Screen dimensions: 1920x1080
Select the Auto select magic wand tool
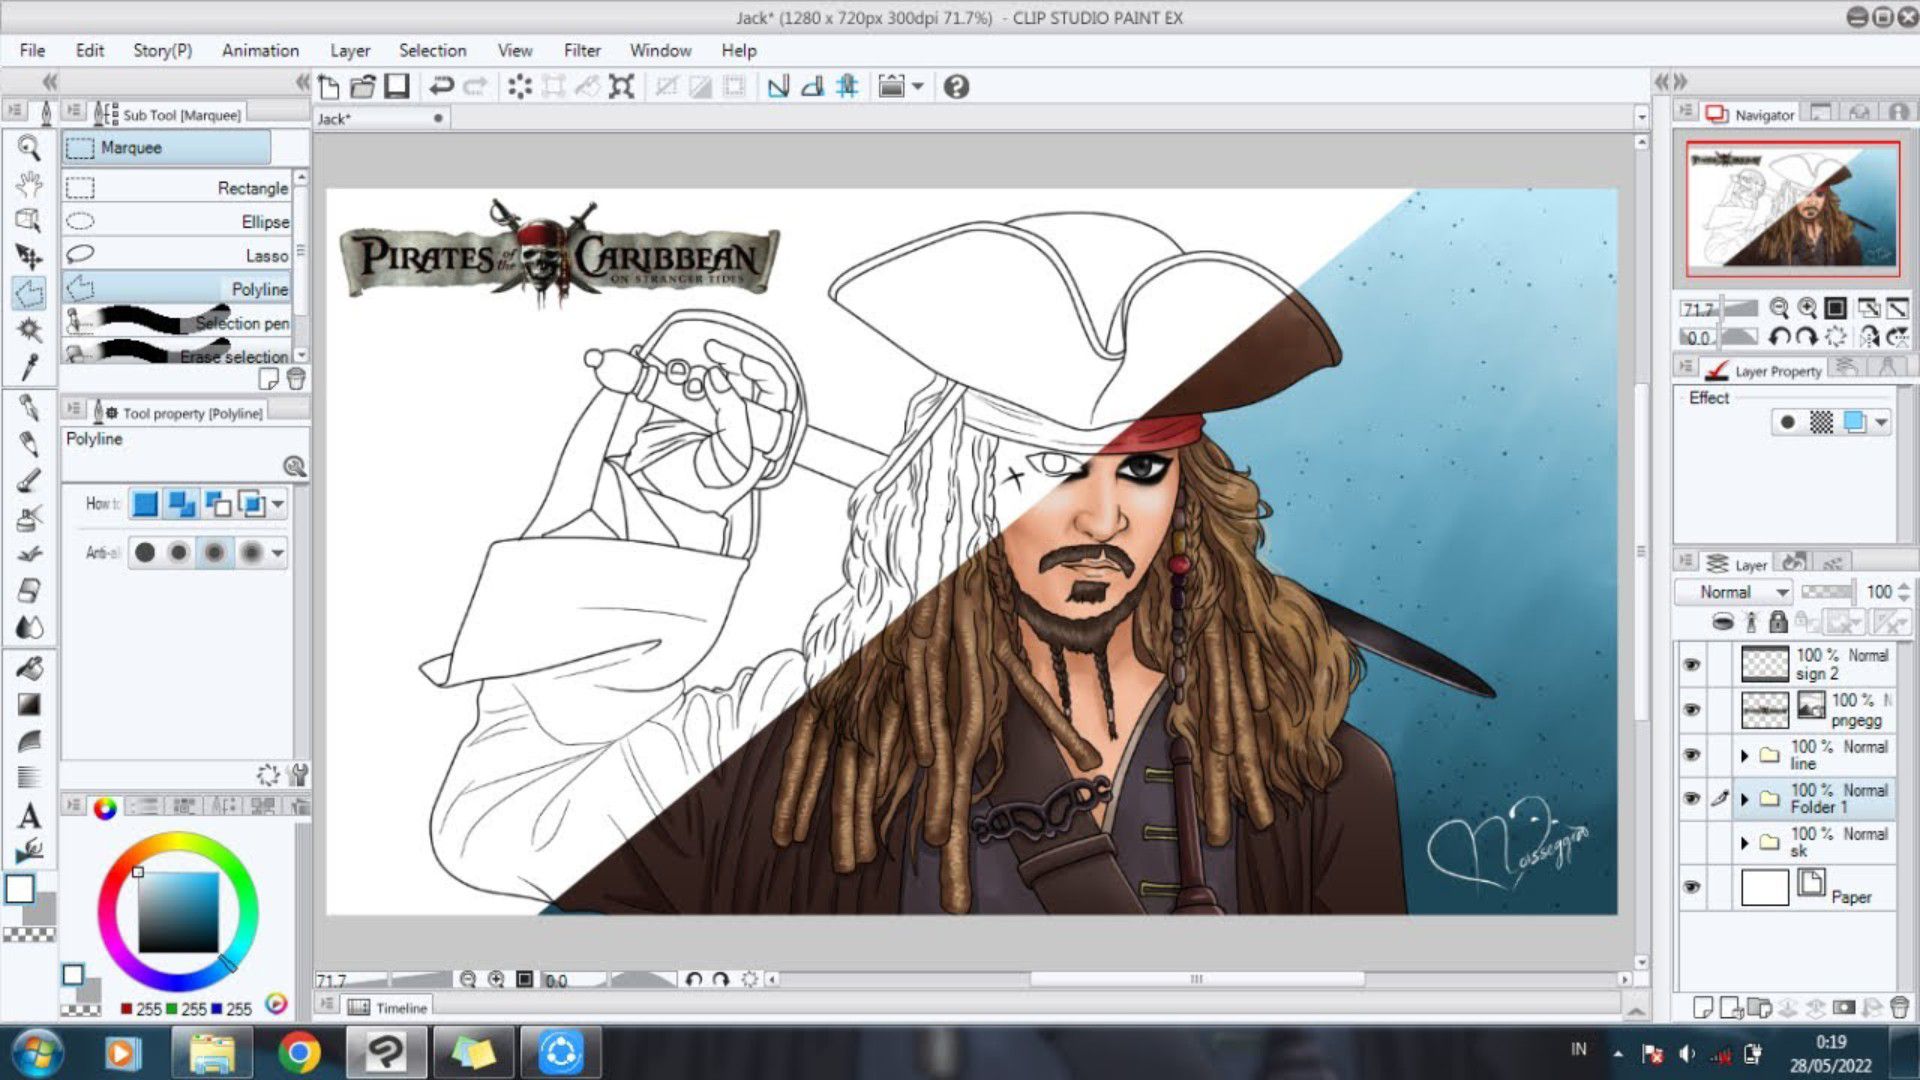[x=29, y=329]
